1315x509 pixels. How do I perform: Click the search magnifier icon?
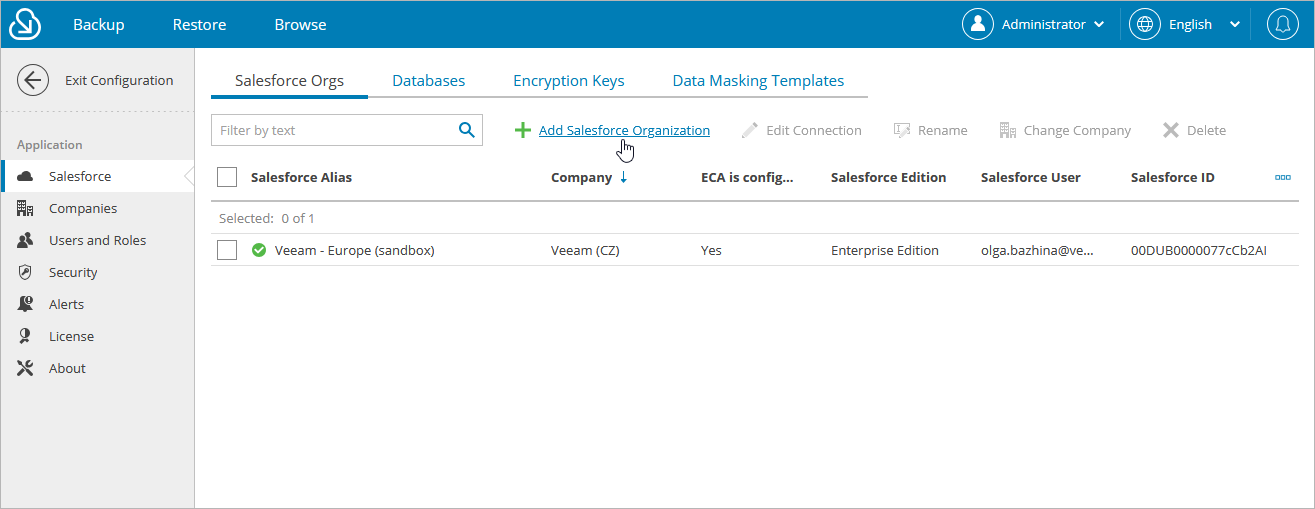pos(466,130)
